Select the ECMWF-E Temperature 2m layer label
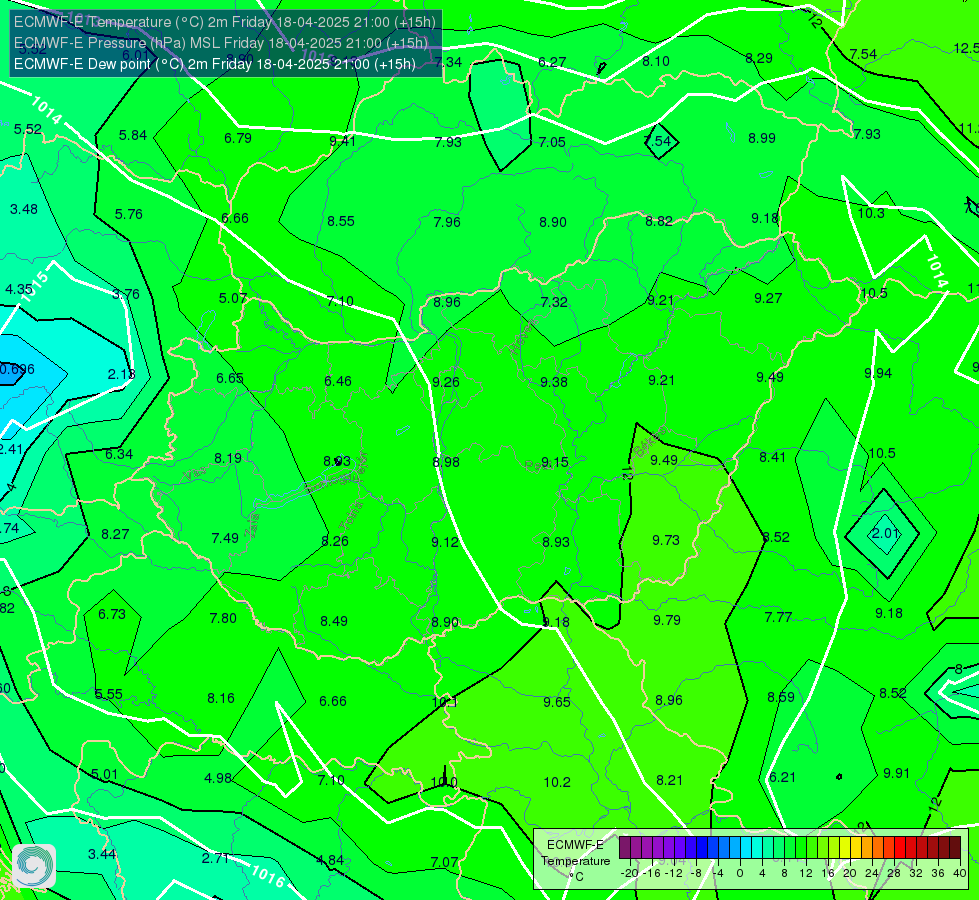 tap(225, 22)
